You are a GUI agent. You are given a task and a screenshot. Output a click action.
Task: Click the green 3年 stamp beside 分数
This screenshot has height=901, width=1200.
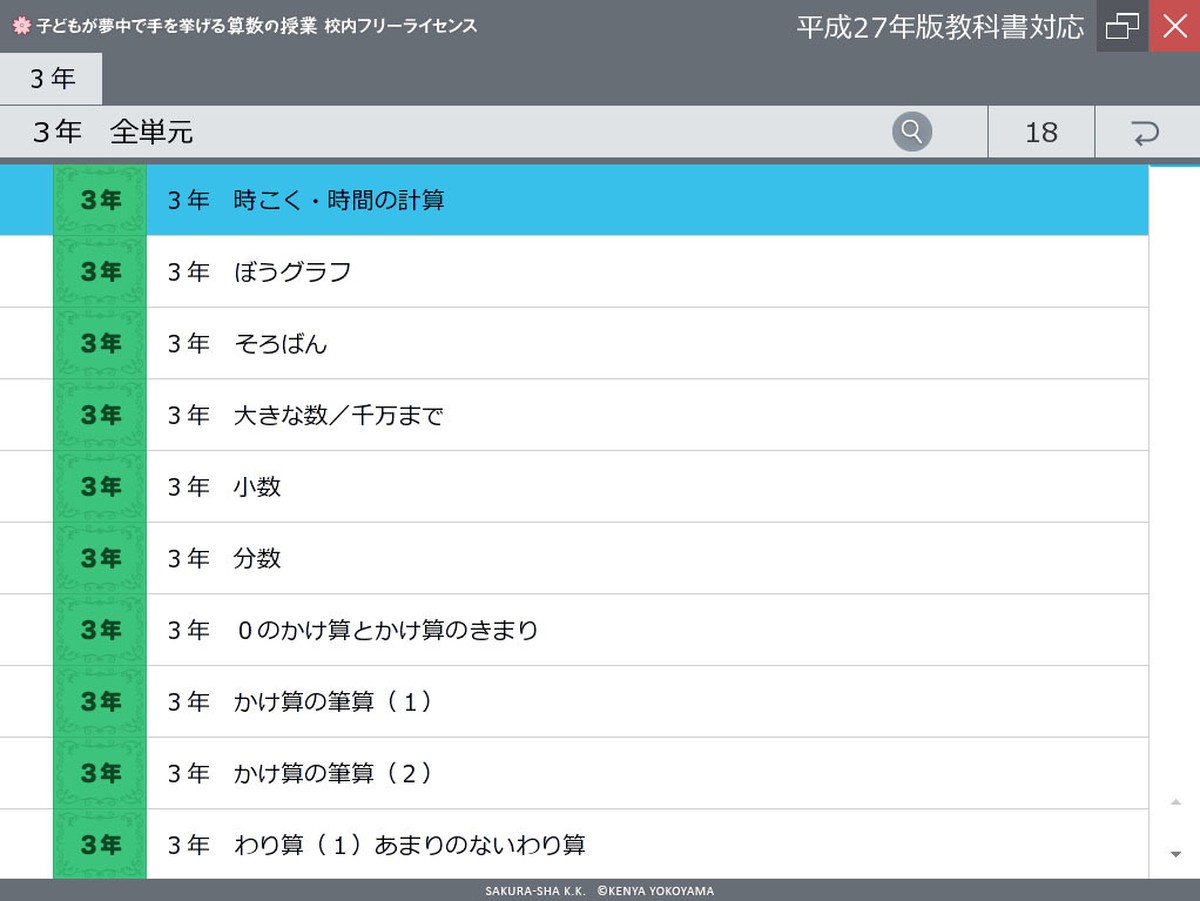click(x=98, y=558)
